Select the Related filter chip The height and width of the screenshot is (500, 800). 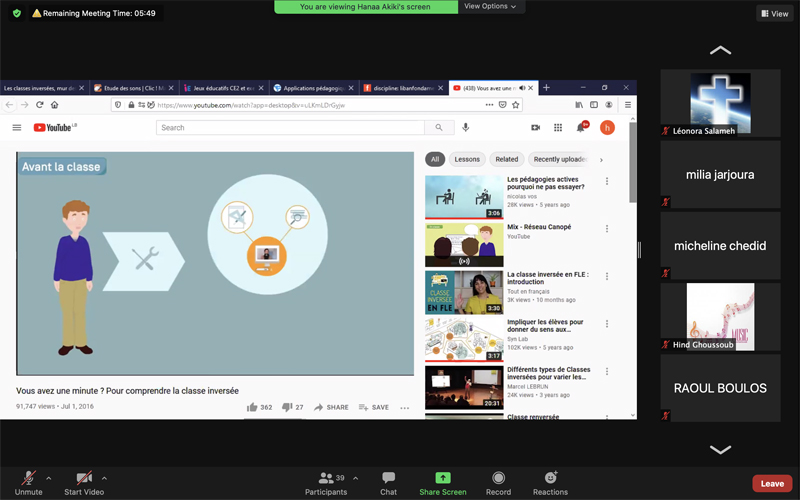pos(507,159)
